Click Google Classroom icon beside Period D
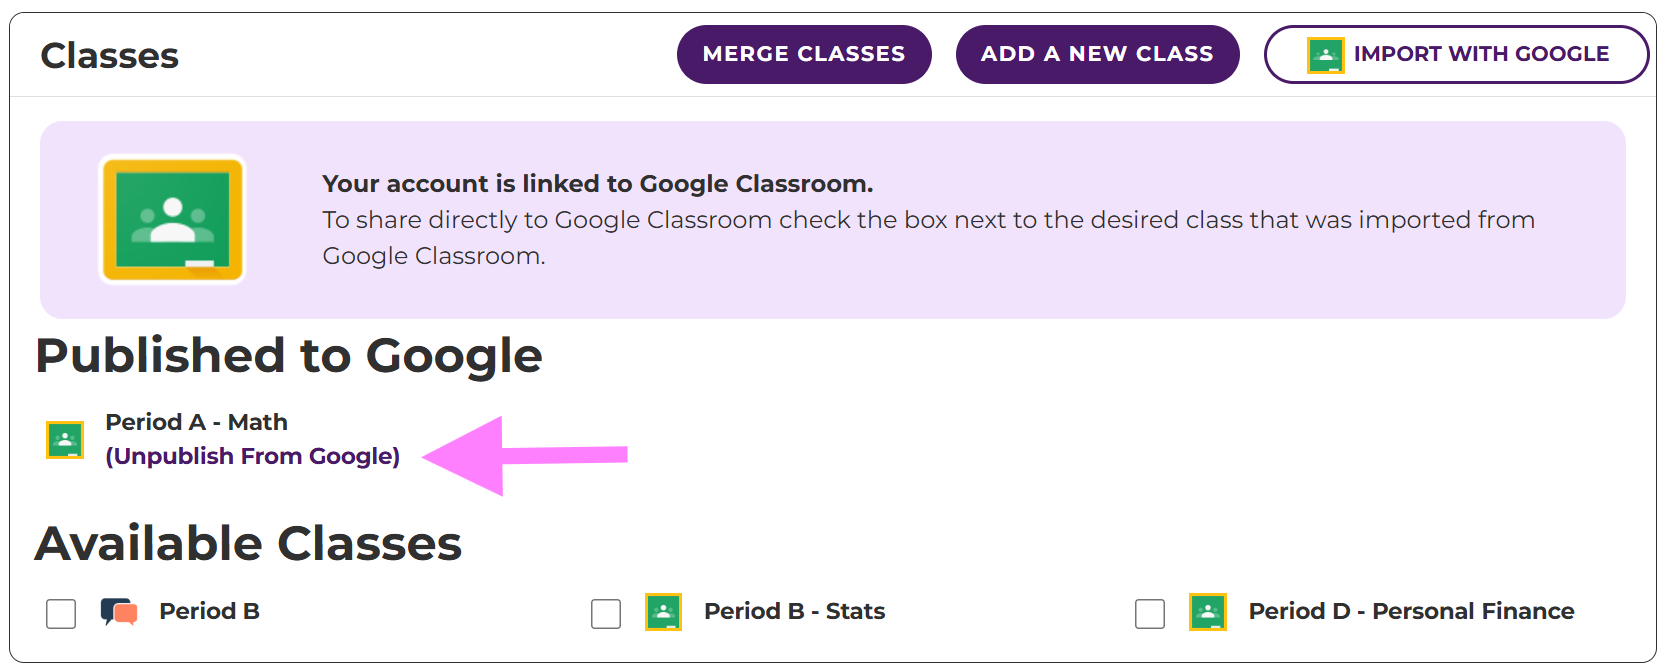The height and width of the screenshot is (667, 1667). tap(1207, 612)
